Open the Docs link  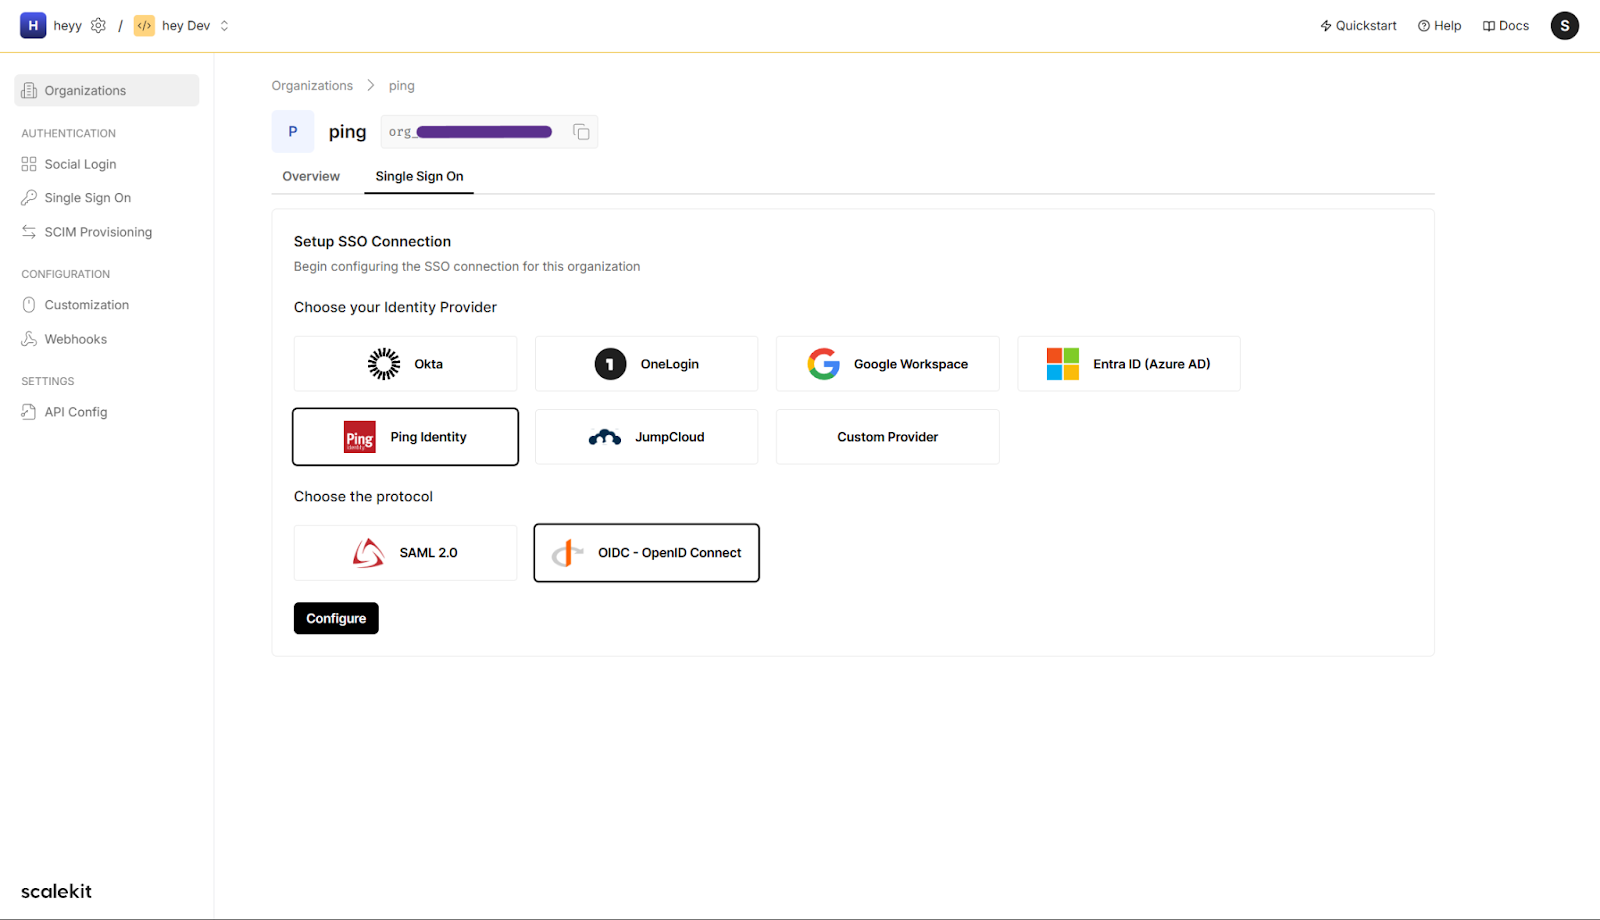pos(1505,26)
